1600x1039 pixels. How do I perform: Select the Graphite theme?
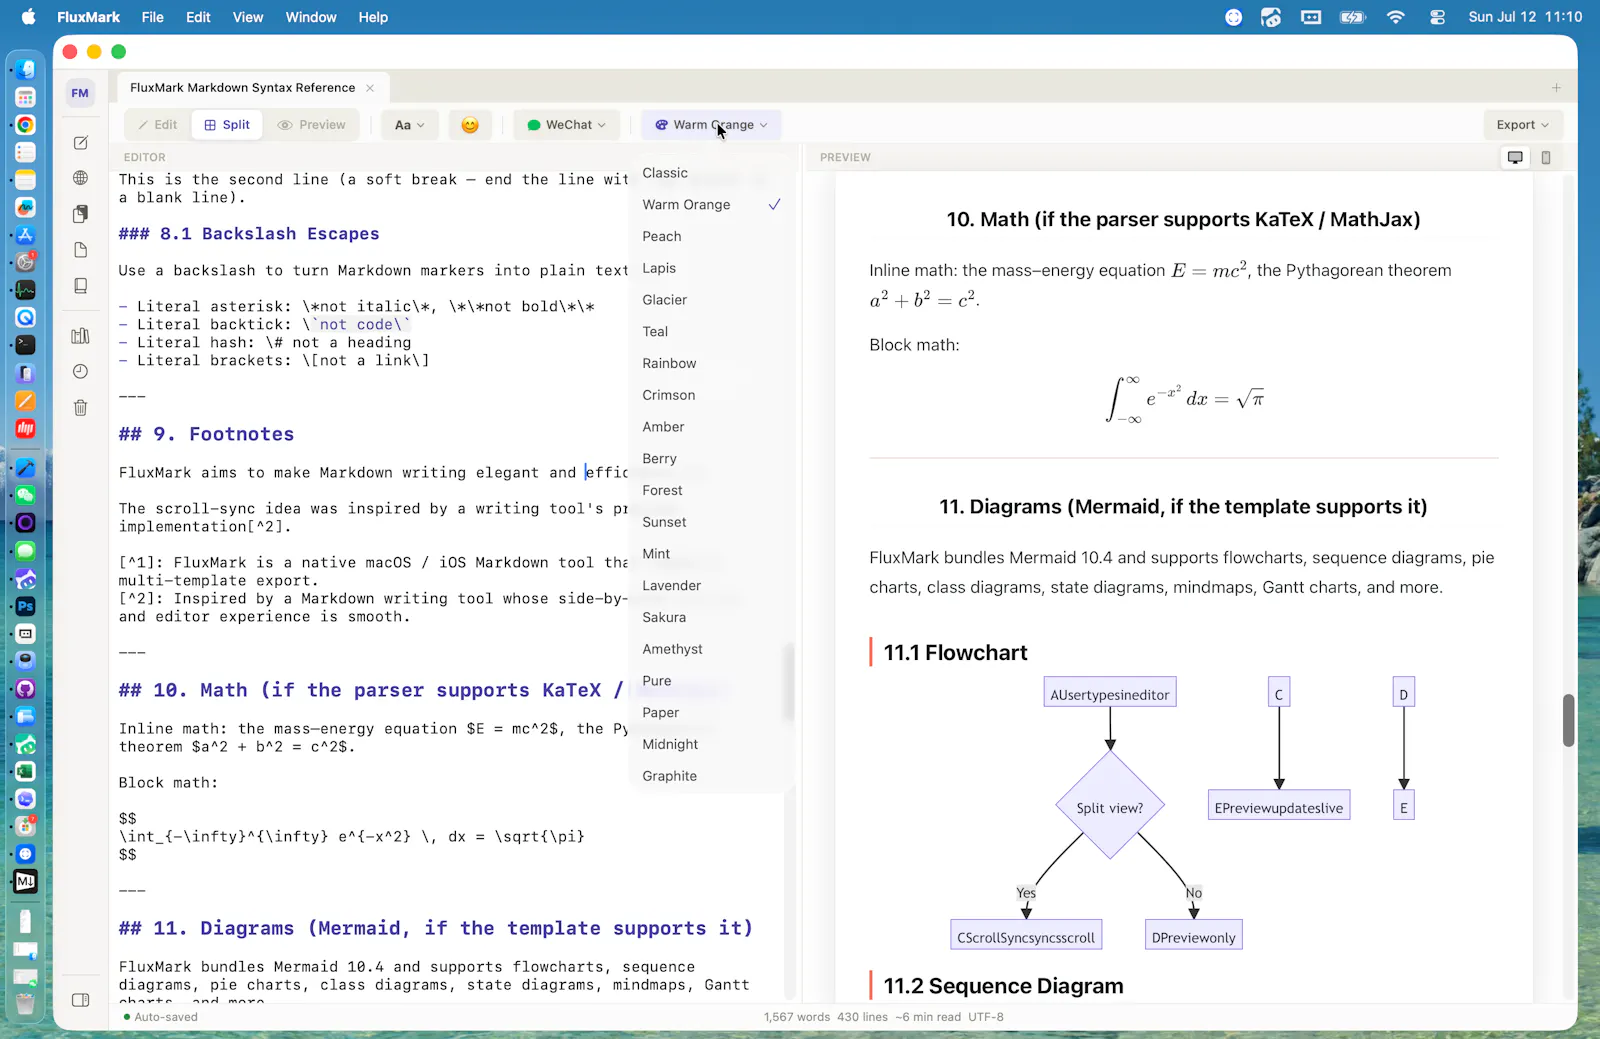(712, 776)
